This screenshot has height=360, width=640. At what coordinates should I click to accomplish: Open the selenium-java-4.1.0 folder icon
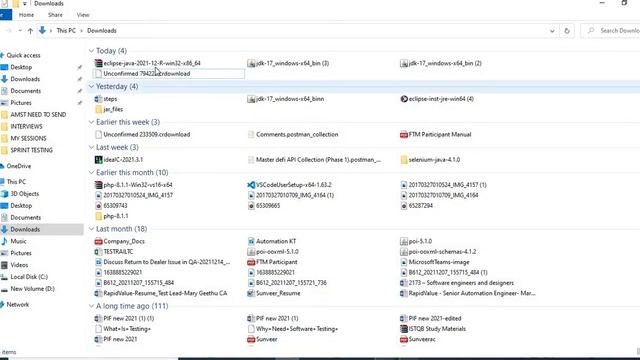click(x=404, y=160)
